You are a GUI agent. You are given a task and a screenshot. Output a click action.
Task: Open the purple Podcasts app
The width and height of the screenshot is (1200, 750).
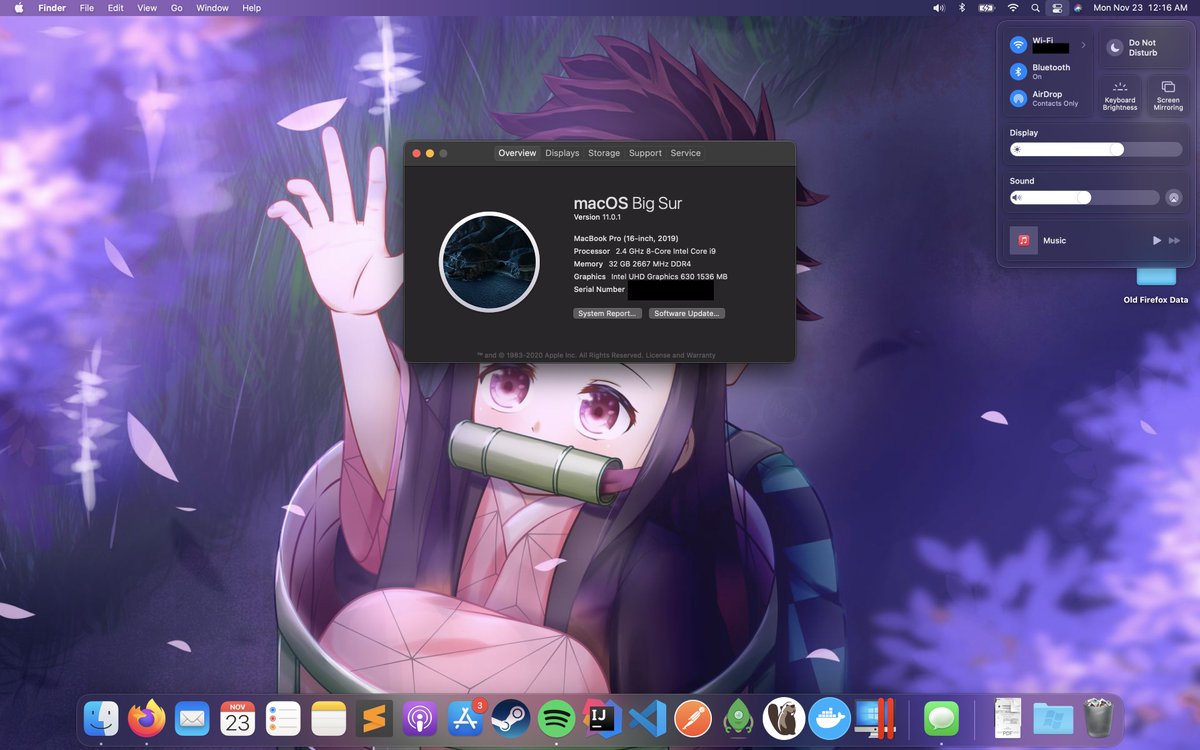[x=420, y=718]
